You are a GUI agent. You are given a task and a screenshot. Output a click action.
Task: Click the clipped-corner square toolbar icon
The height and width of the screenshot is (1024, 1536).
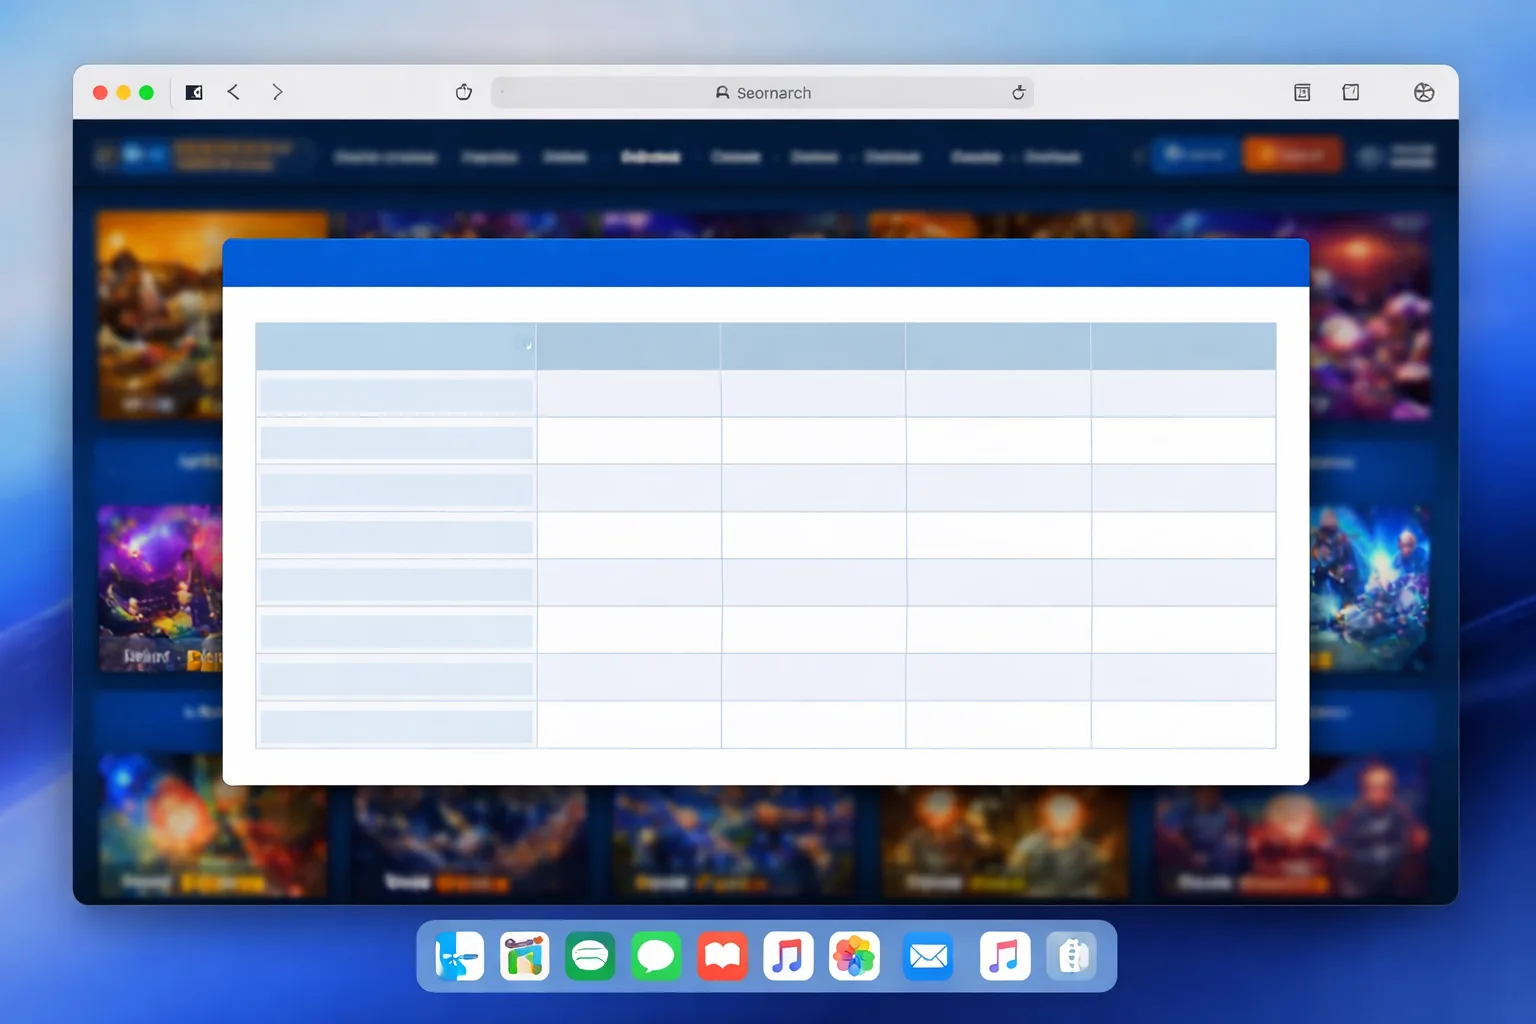(1350, 92)
